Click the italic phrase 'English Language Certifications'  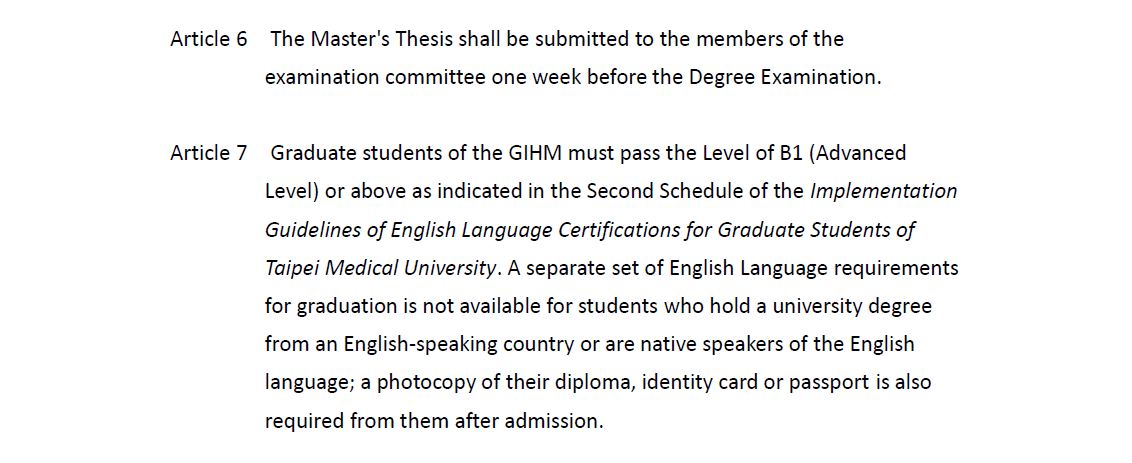[535, 230]
